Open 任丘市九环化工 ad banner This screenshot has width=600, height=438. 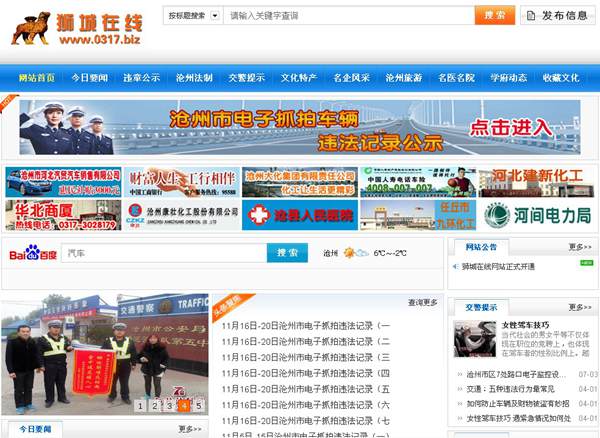[418, 215]
